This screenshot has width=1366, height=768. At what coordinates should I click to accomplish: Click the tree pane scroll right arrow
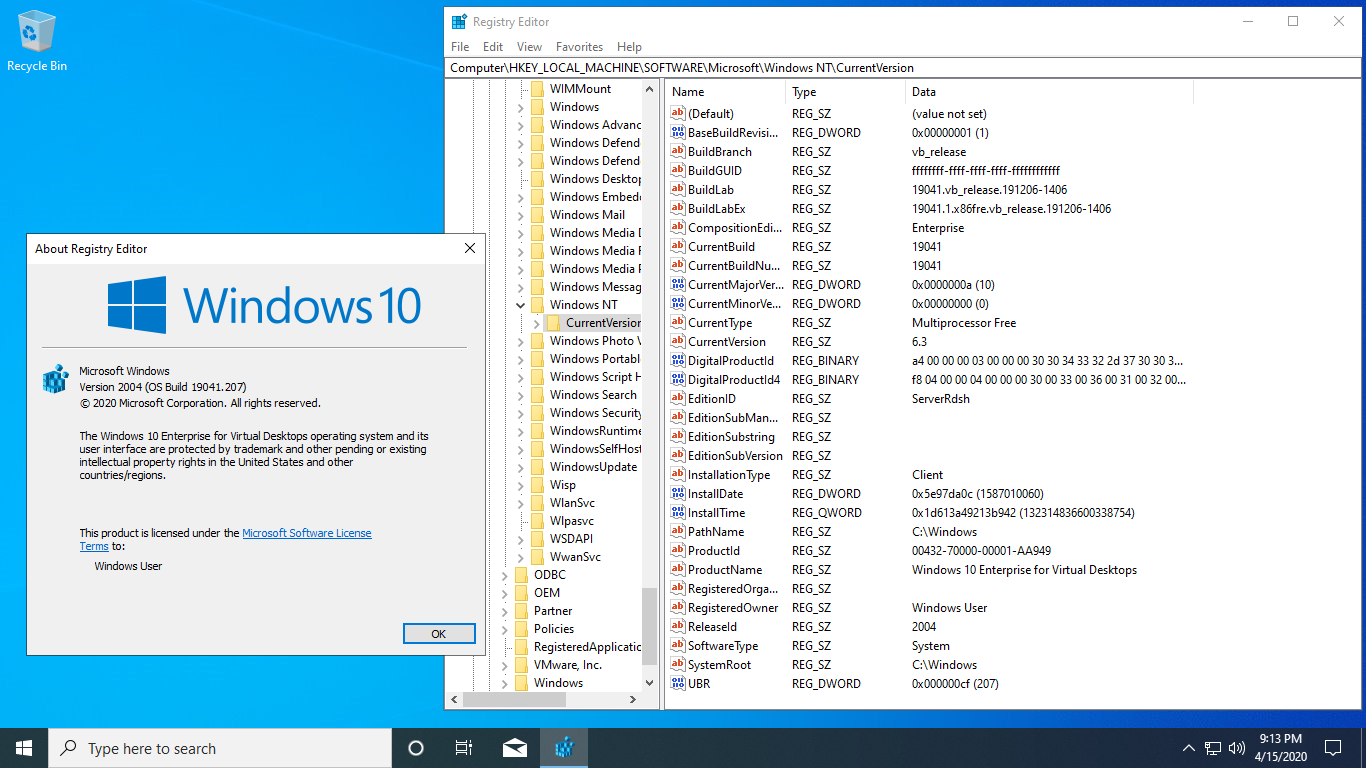coord(634,701)
